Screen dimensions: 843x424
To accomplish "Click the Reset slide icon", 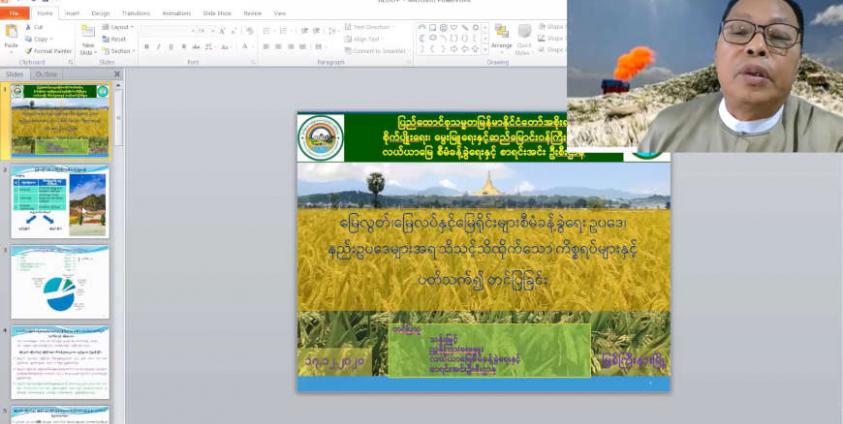I will click(x=116, y=39).
